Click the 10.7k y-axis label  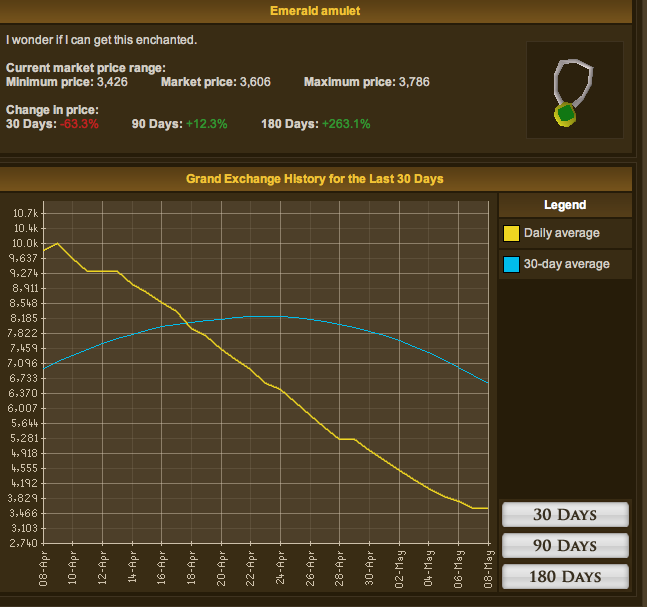[25, 213]
